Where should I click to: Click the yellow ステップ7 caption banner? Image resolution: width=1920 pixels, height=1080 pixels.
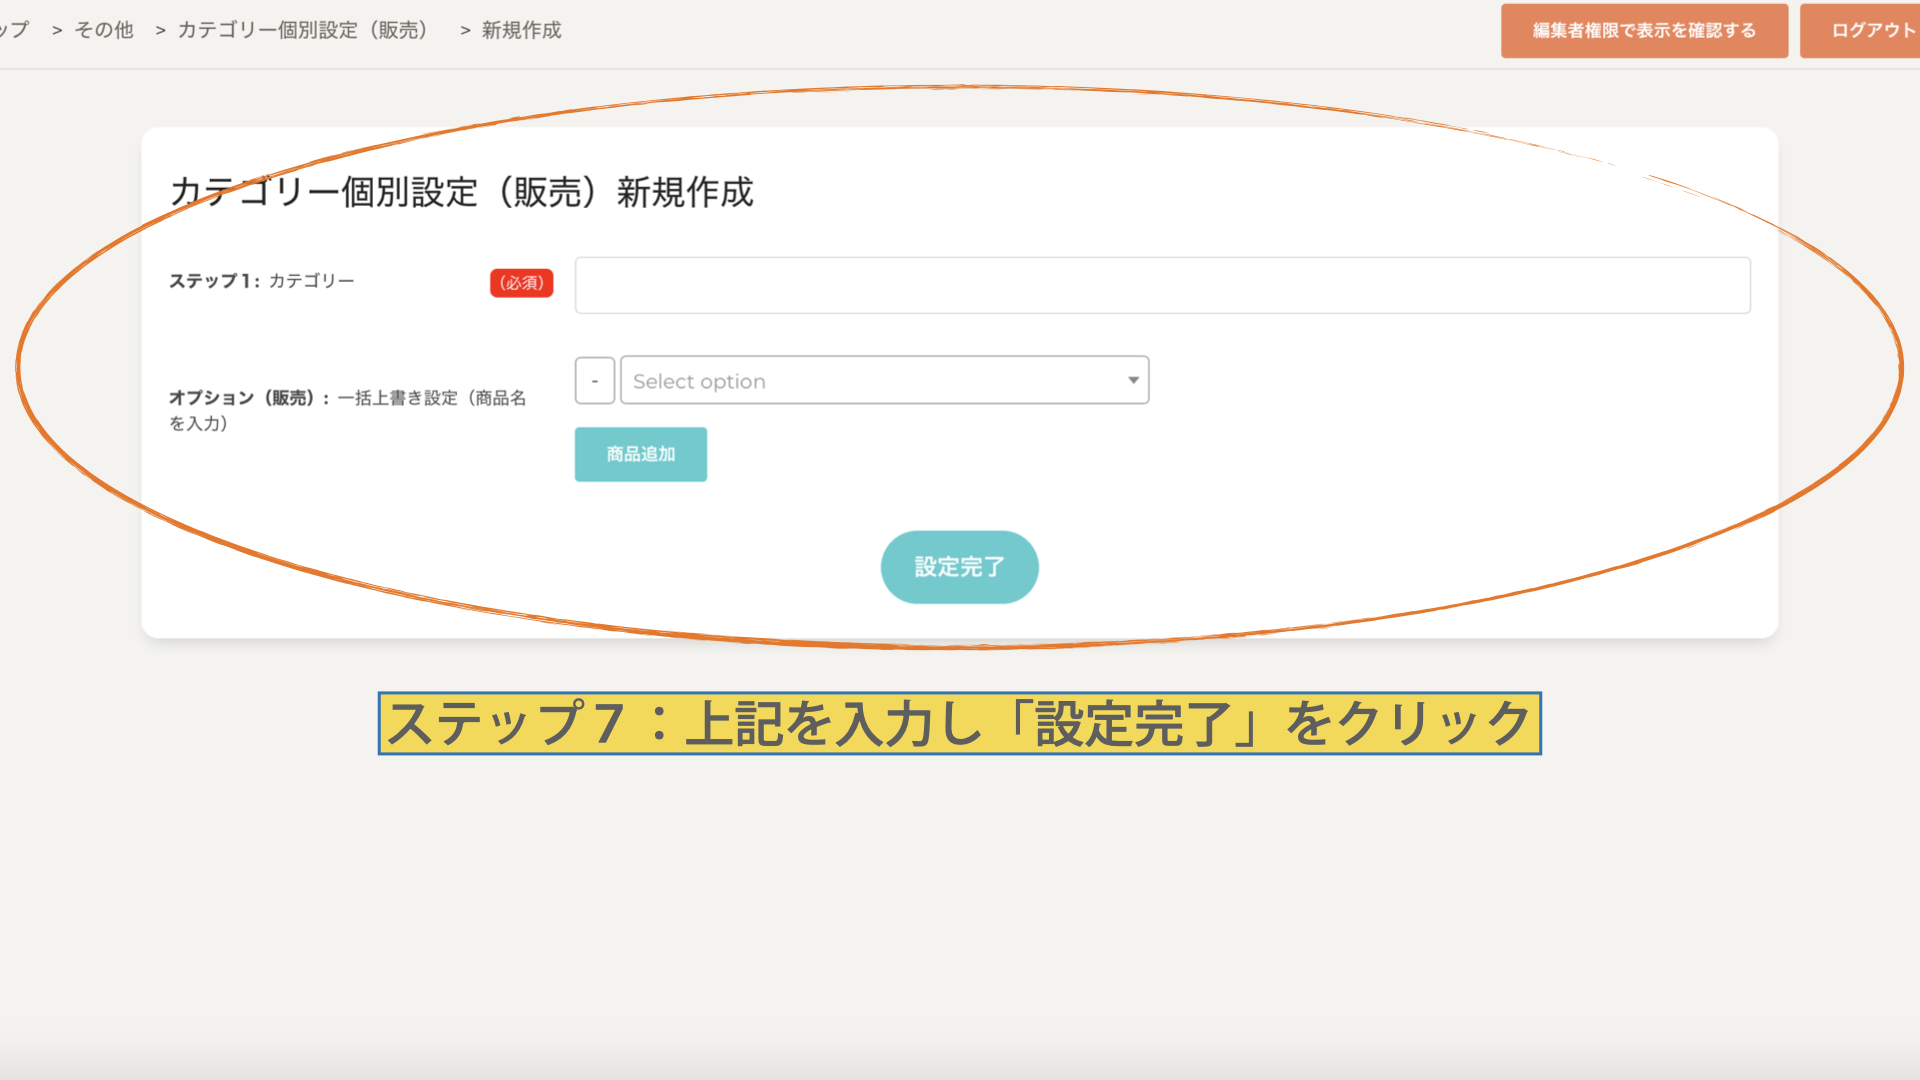pyautogui.click(x=959, y=723)
